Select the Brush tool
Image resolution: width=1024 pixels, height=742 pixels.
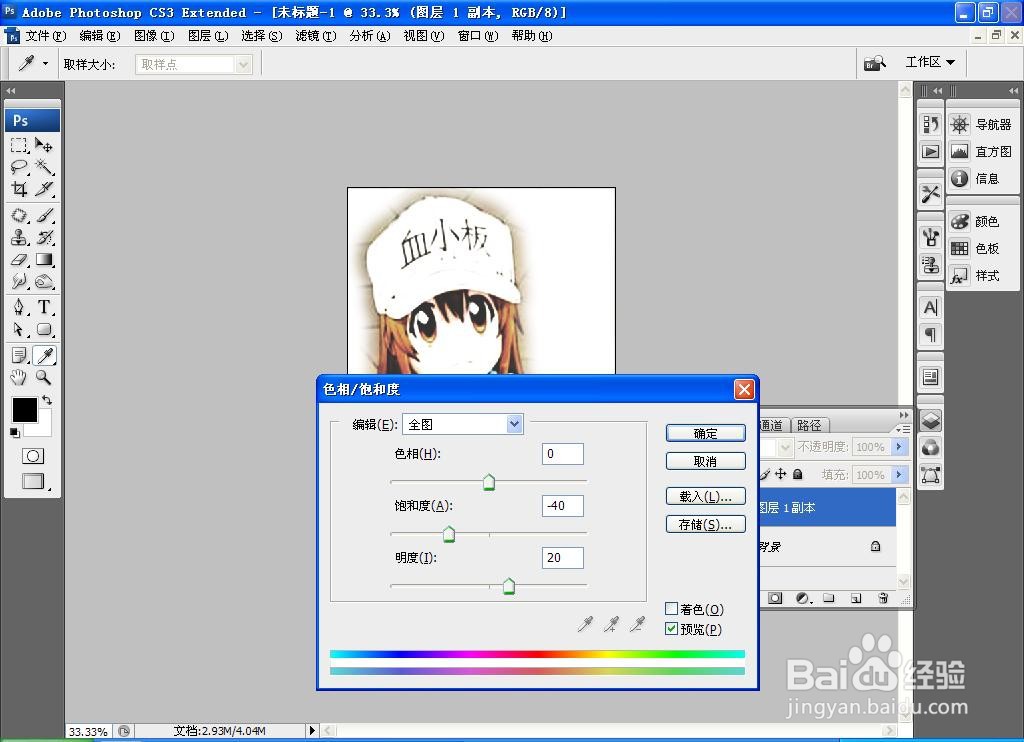(44, 215)
